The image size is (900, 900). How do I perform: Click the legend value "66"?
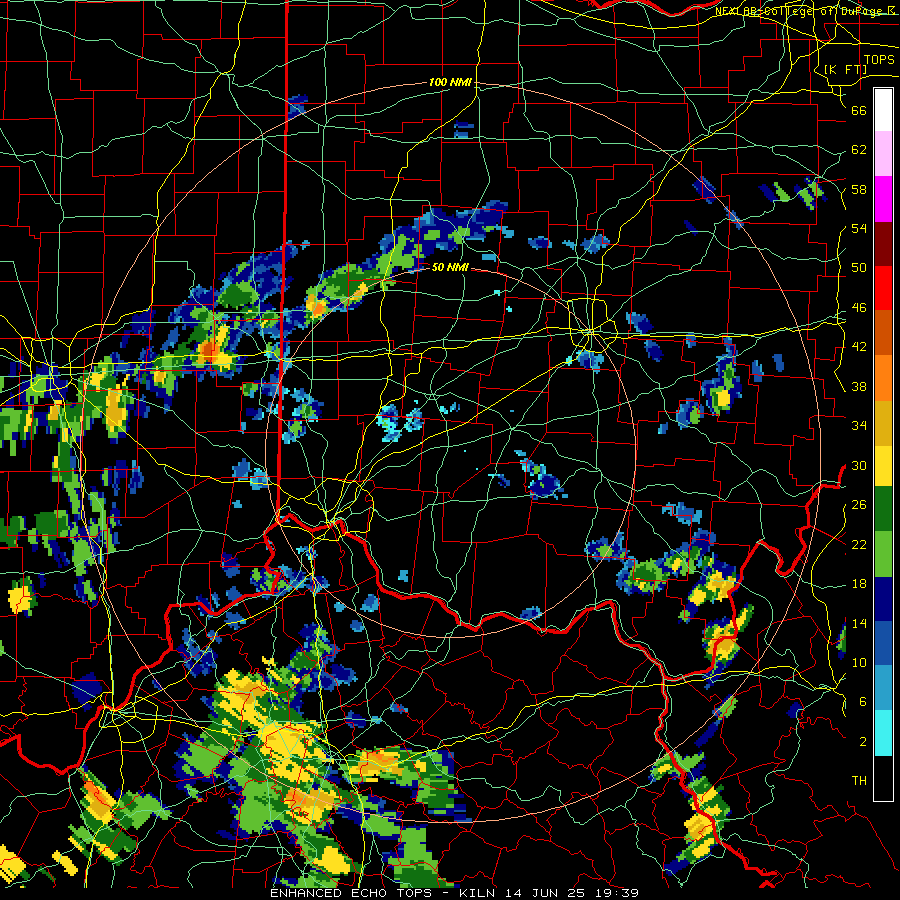coord(859,110)
